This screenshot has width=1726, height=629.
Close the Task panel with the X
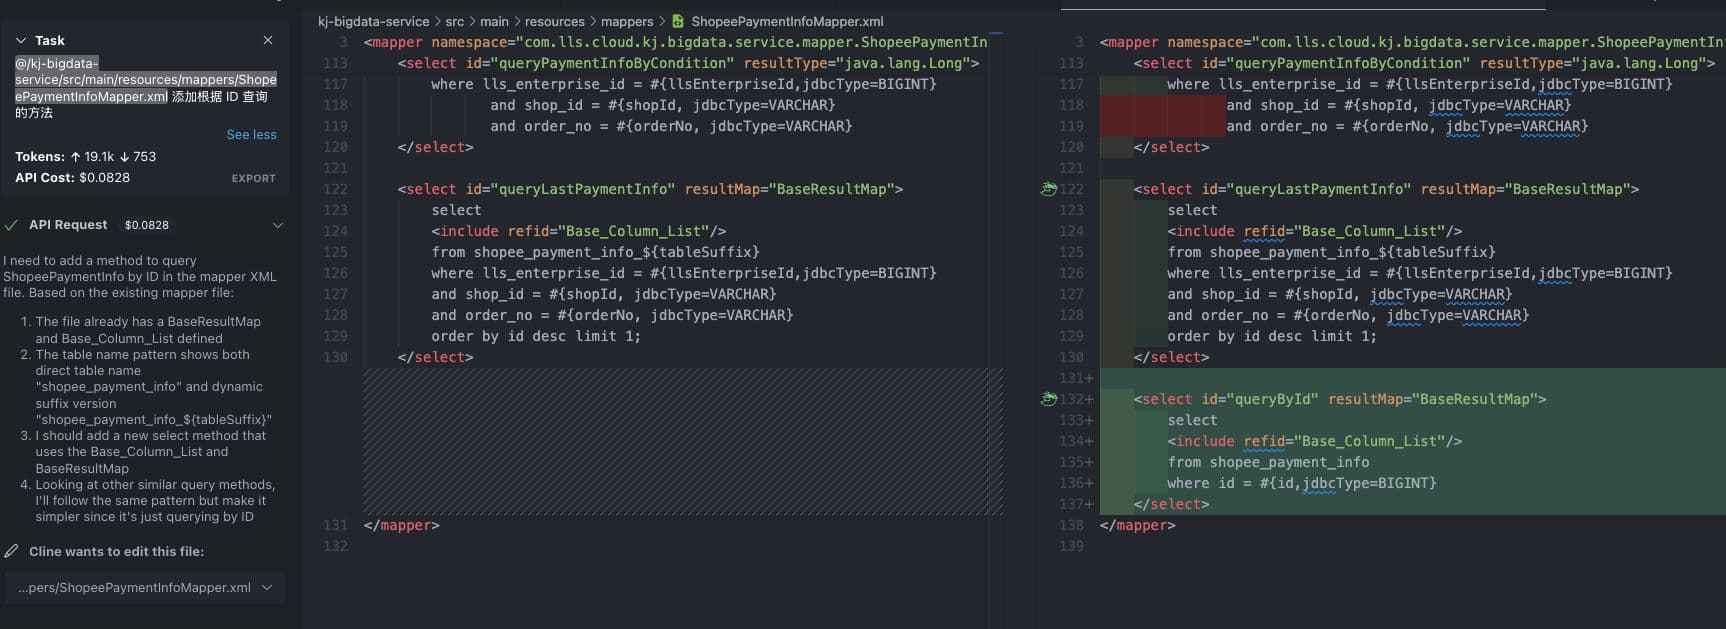click(268, 40)
